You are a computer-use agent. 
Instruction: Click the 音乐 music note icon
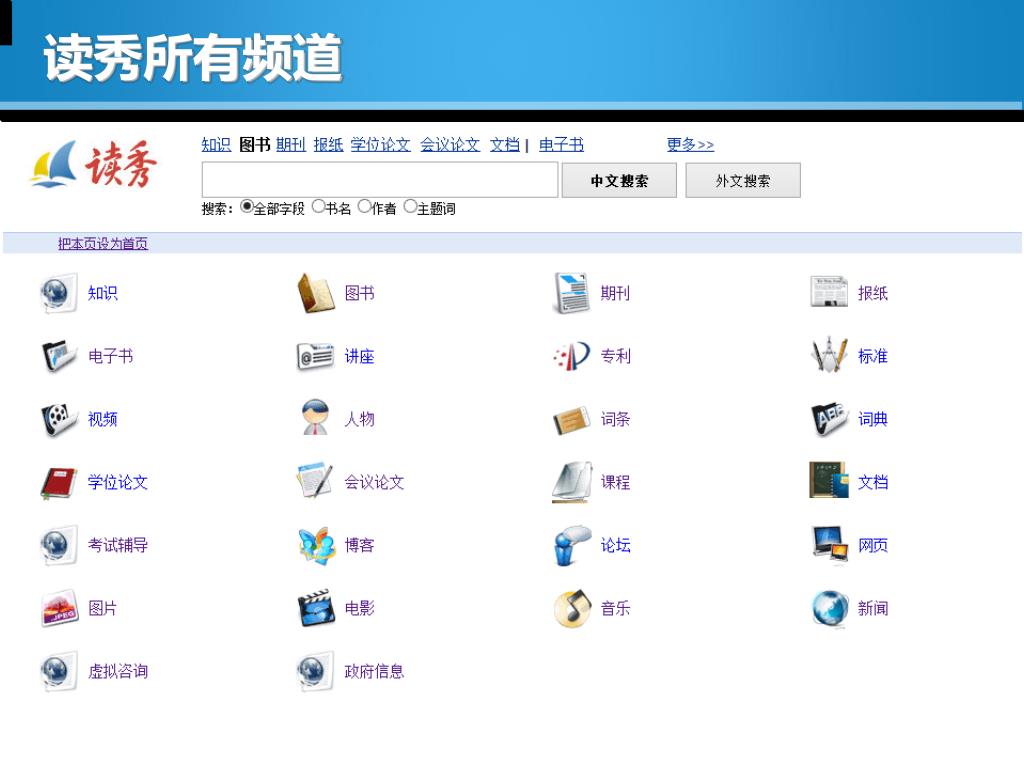tap(572, 608)
